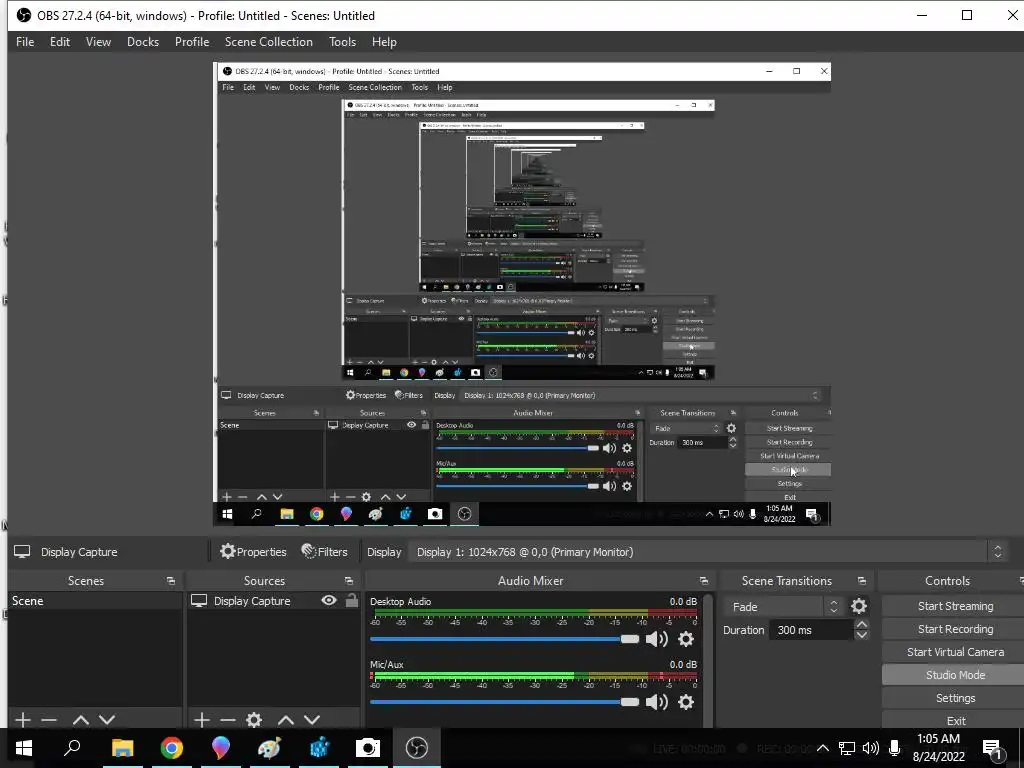Click the Audio Mixer vertical scrollbar
This screenshot has height=768, width=1024.
(x=709, y=660)
